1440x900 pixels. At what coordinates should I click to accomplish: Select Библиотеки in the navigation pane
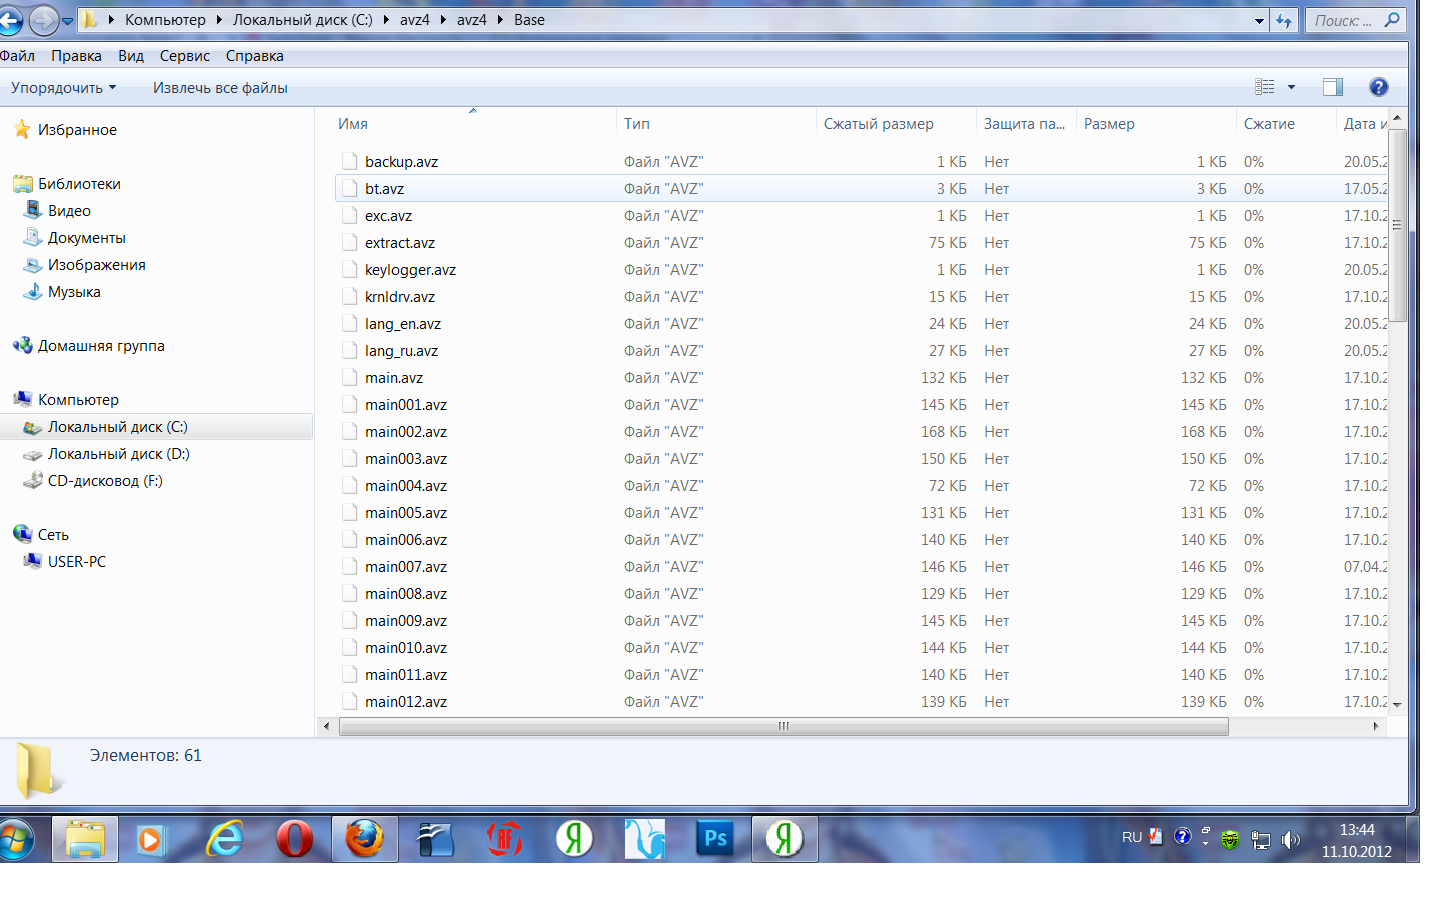(79, 183)
